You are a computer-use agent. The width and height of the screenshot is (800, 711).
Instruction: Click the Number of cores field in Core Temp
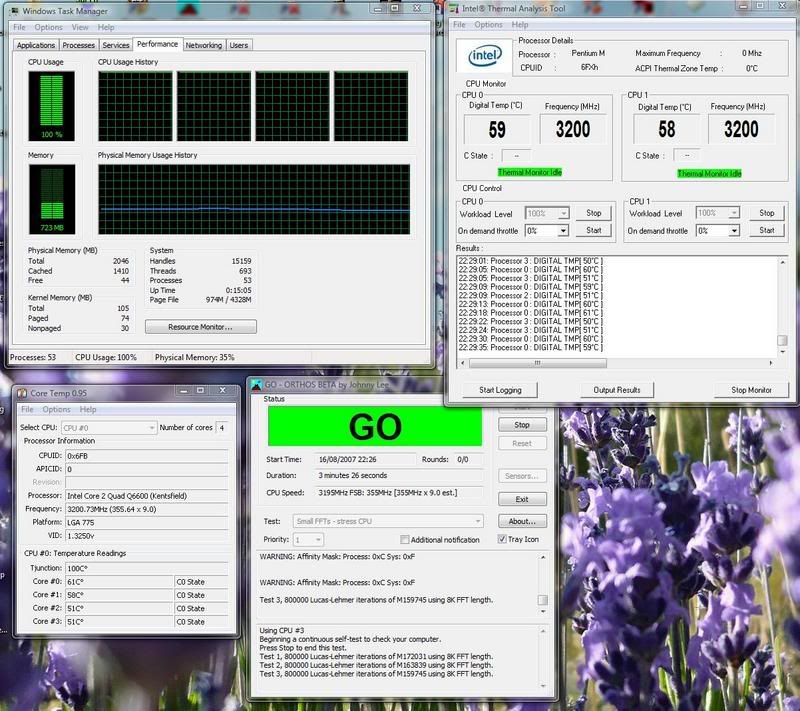(221, 428)
